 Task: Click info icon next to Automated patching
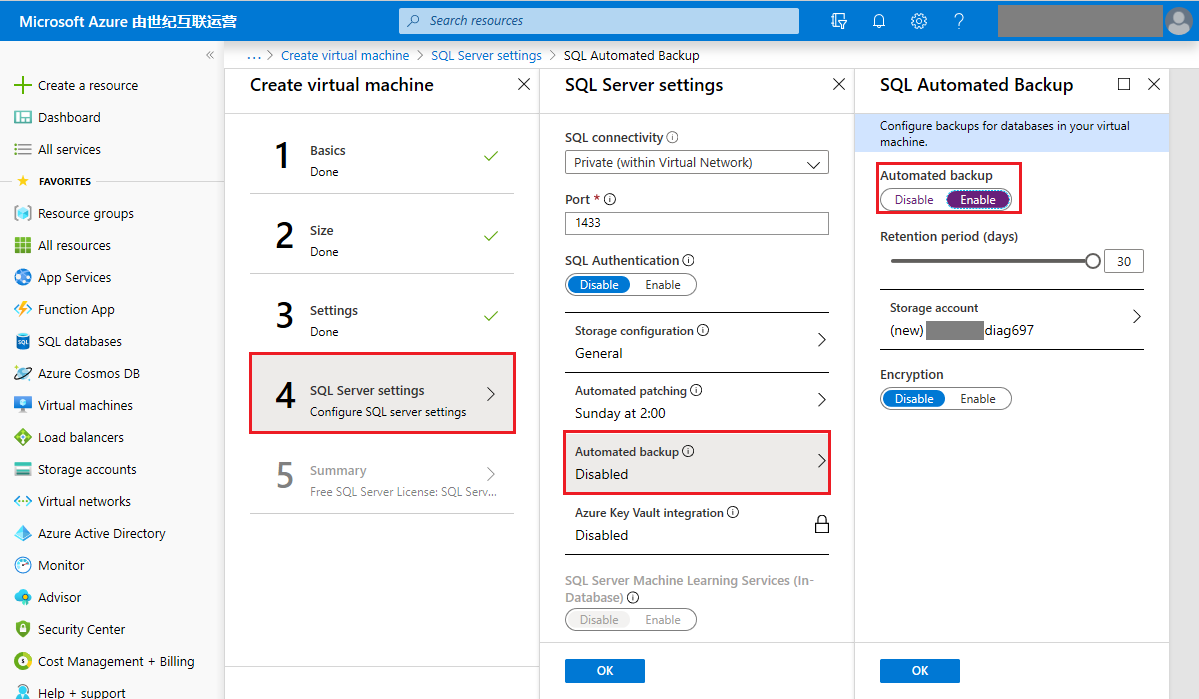[696, 391]
